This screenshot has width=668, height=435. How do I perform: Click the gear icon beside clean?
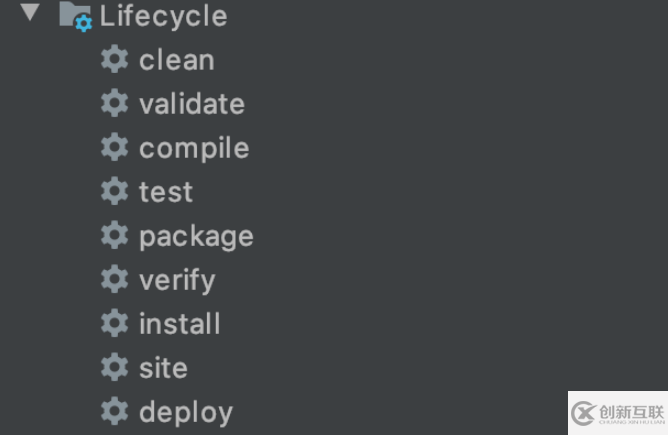[115, 59]
